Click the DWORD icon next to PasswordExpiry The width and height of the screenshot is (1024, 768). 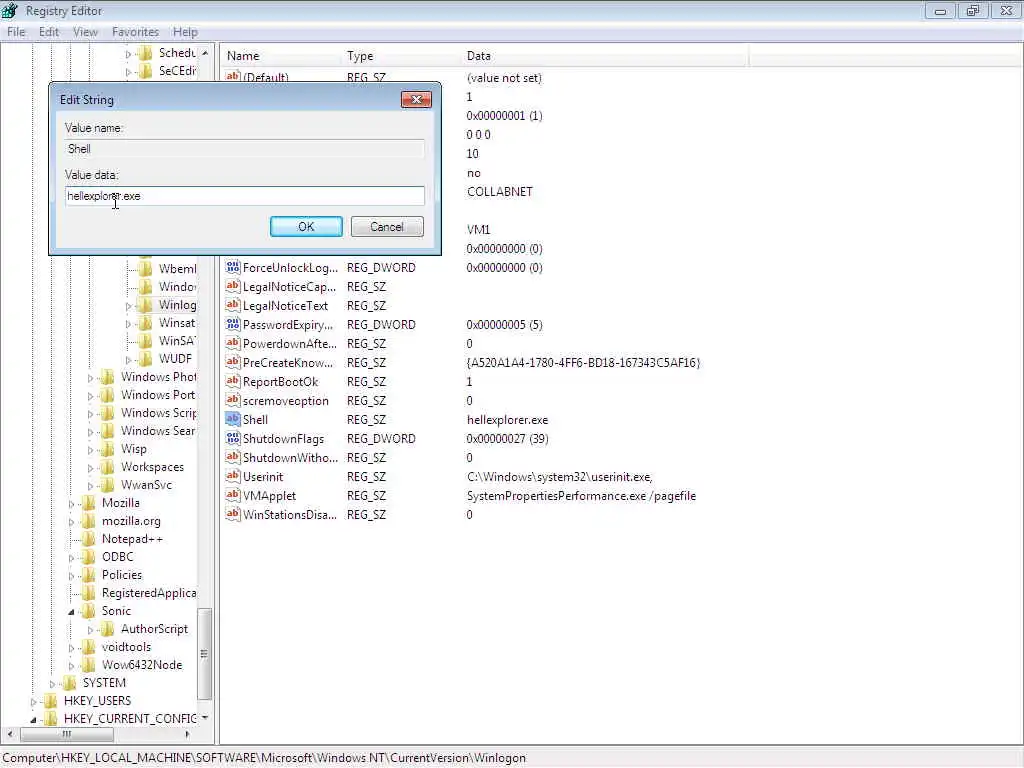click(x=232, y=324)
